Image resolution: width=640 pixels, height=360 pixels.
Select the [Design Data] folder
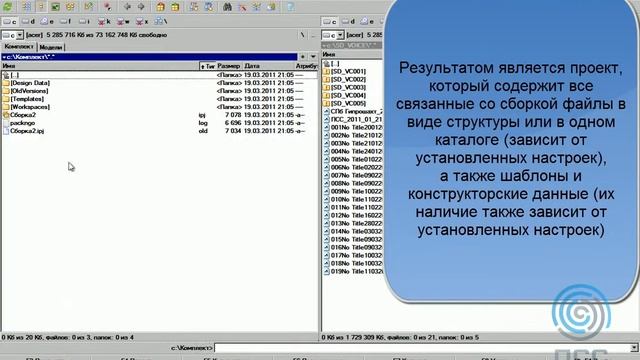(x=159, y=83)
